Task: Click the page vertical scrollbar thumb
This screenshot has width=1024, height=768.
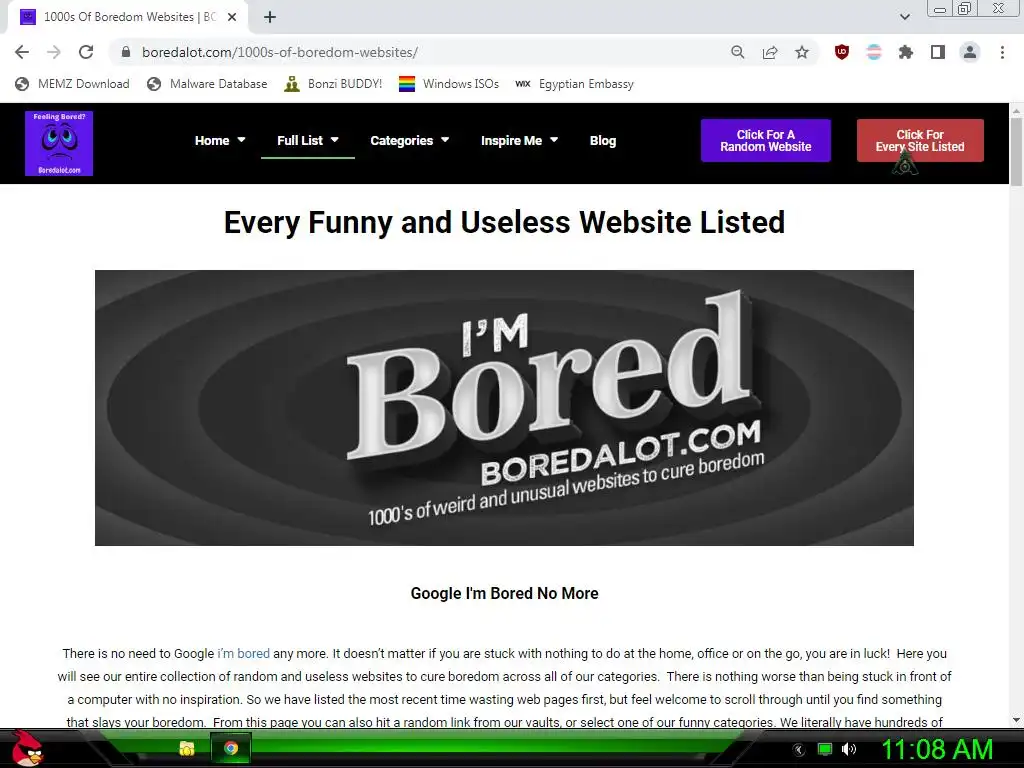Action: (x=1016, y=153)
